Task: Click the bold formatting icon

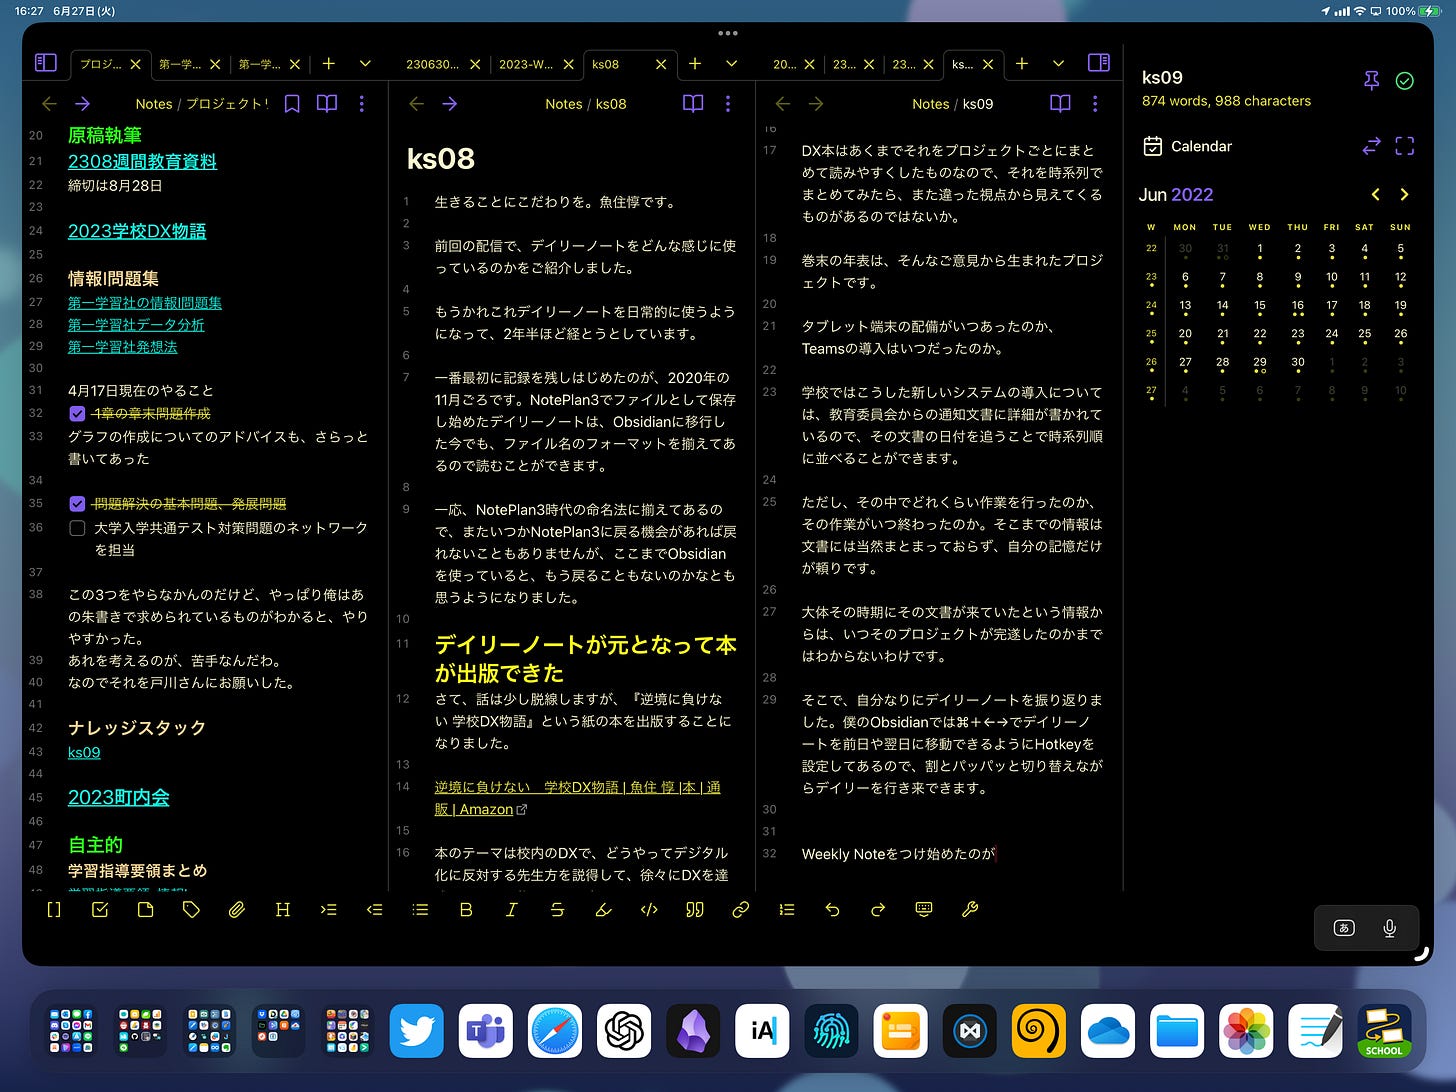Action: pos(465,910)
